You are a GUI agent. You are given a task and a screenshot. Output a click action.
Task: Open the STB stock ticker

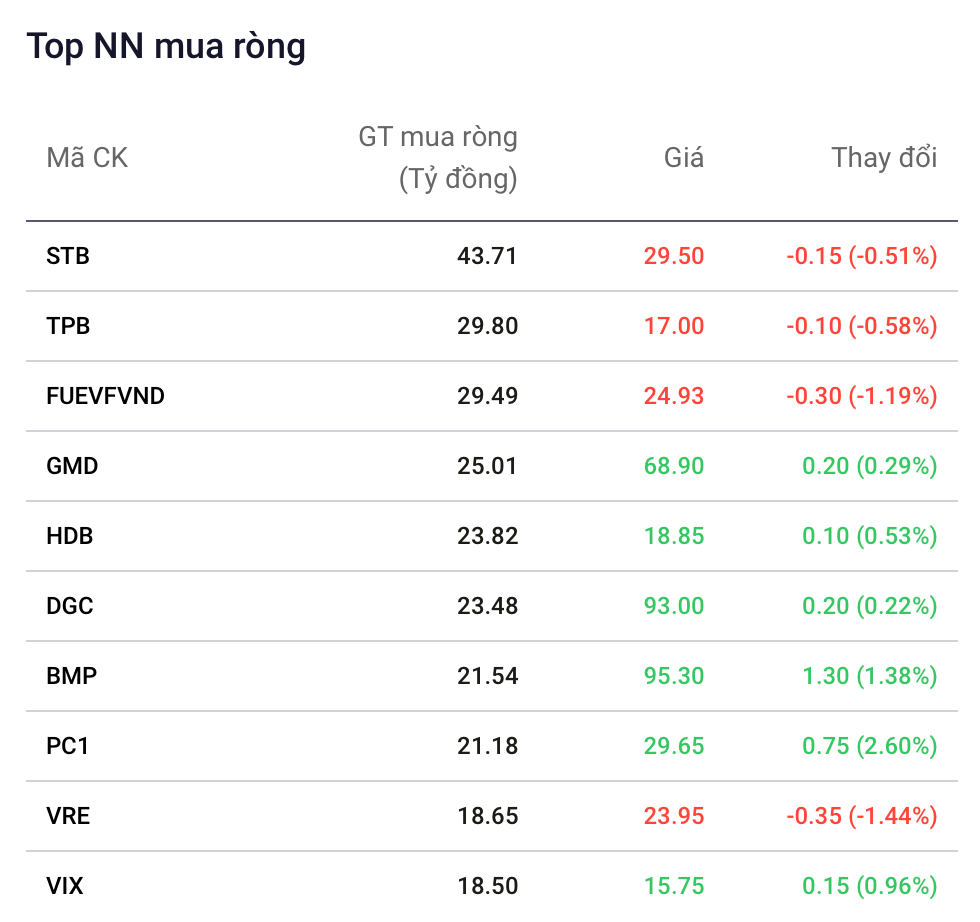[x=68, y=256]
